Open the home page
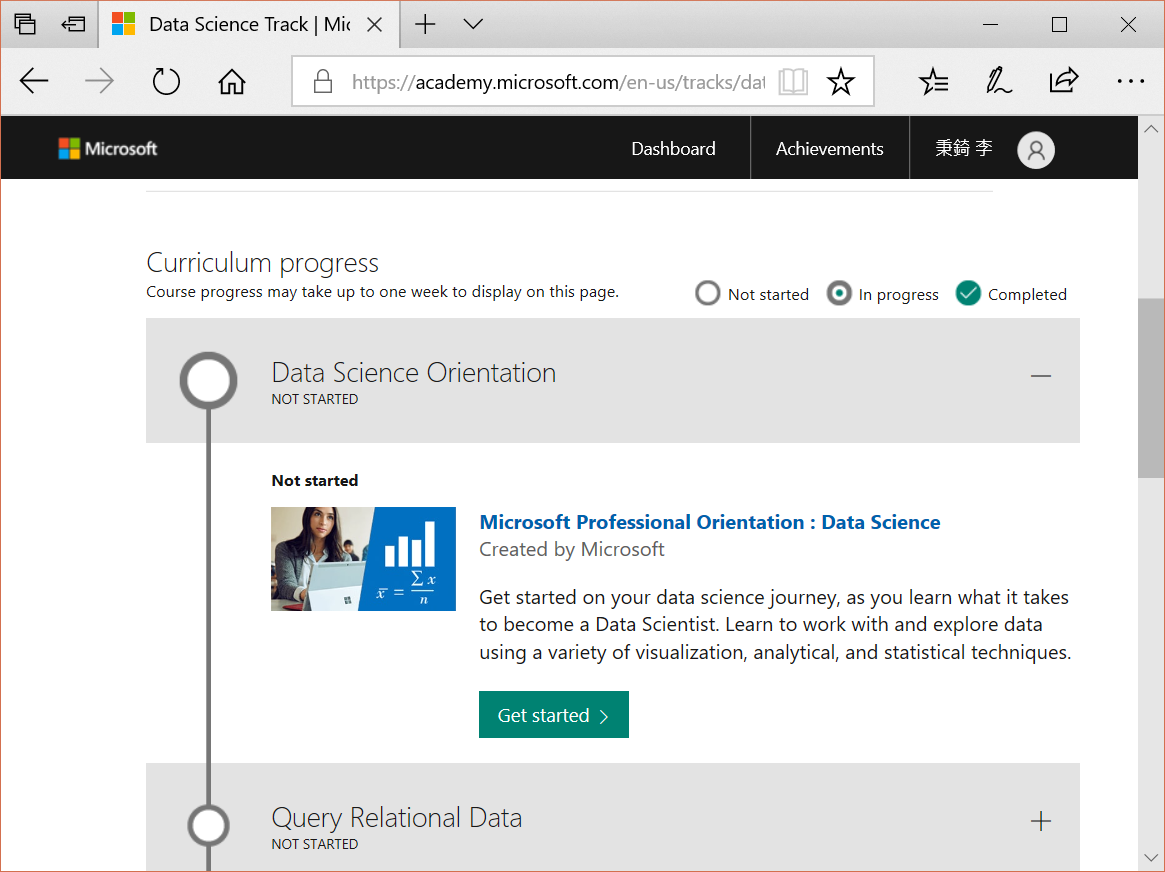Screen dimensions: 1165x872 [231, 81]
